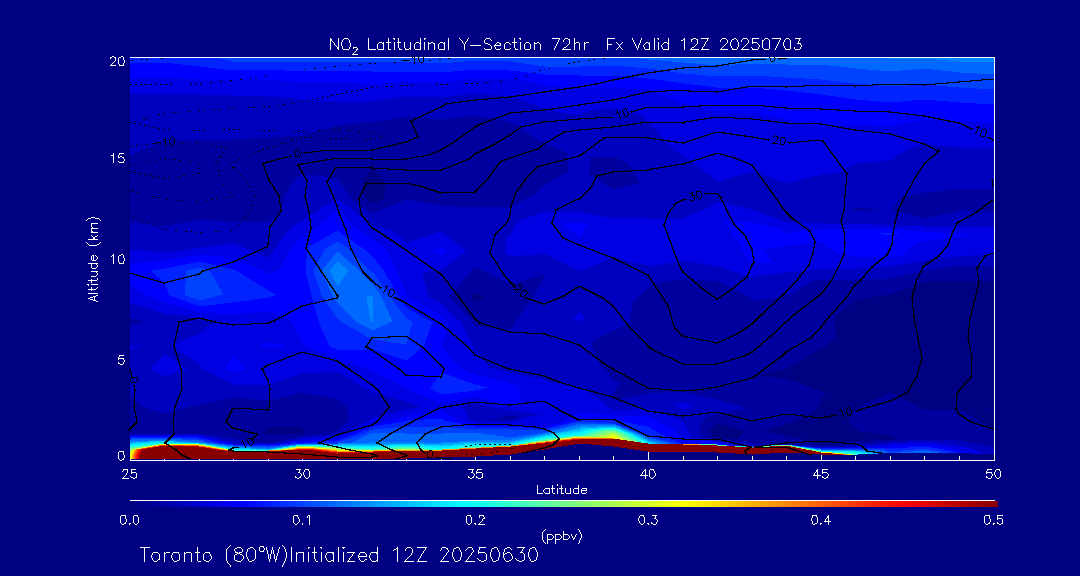This screenshot has height=576, width=1080.
Task: Select the altitude axis tick label 5
Action: 121,360
